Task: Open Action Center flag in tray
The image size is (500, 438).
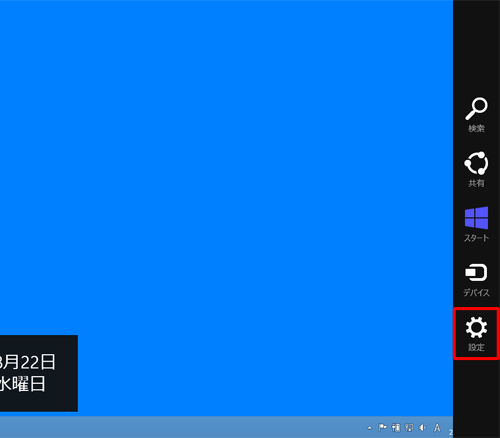Action: click(382, 427)
